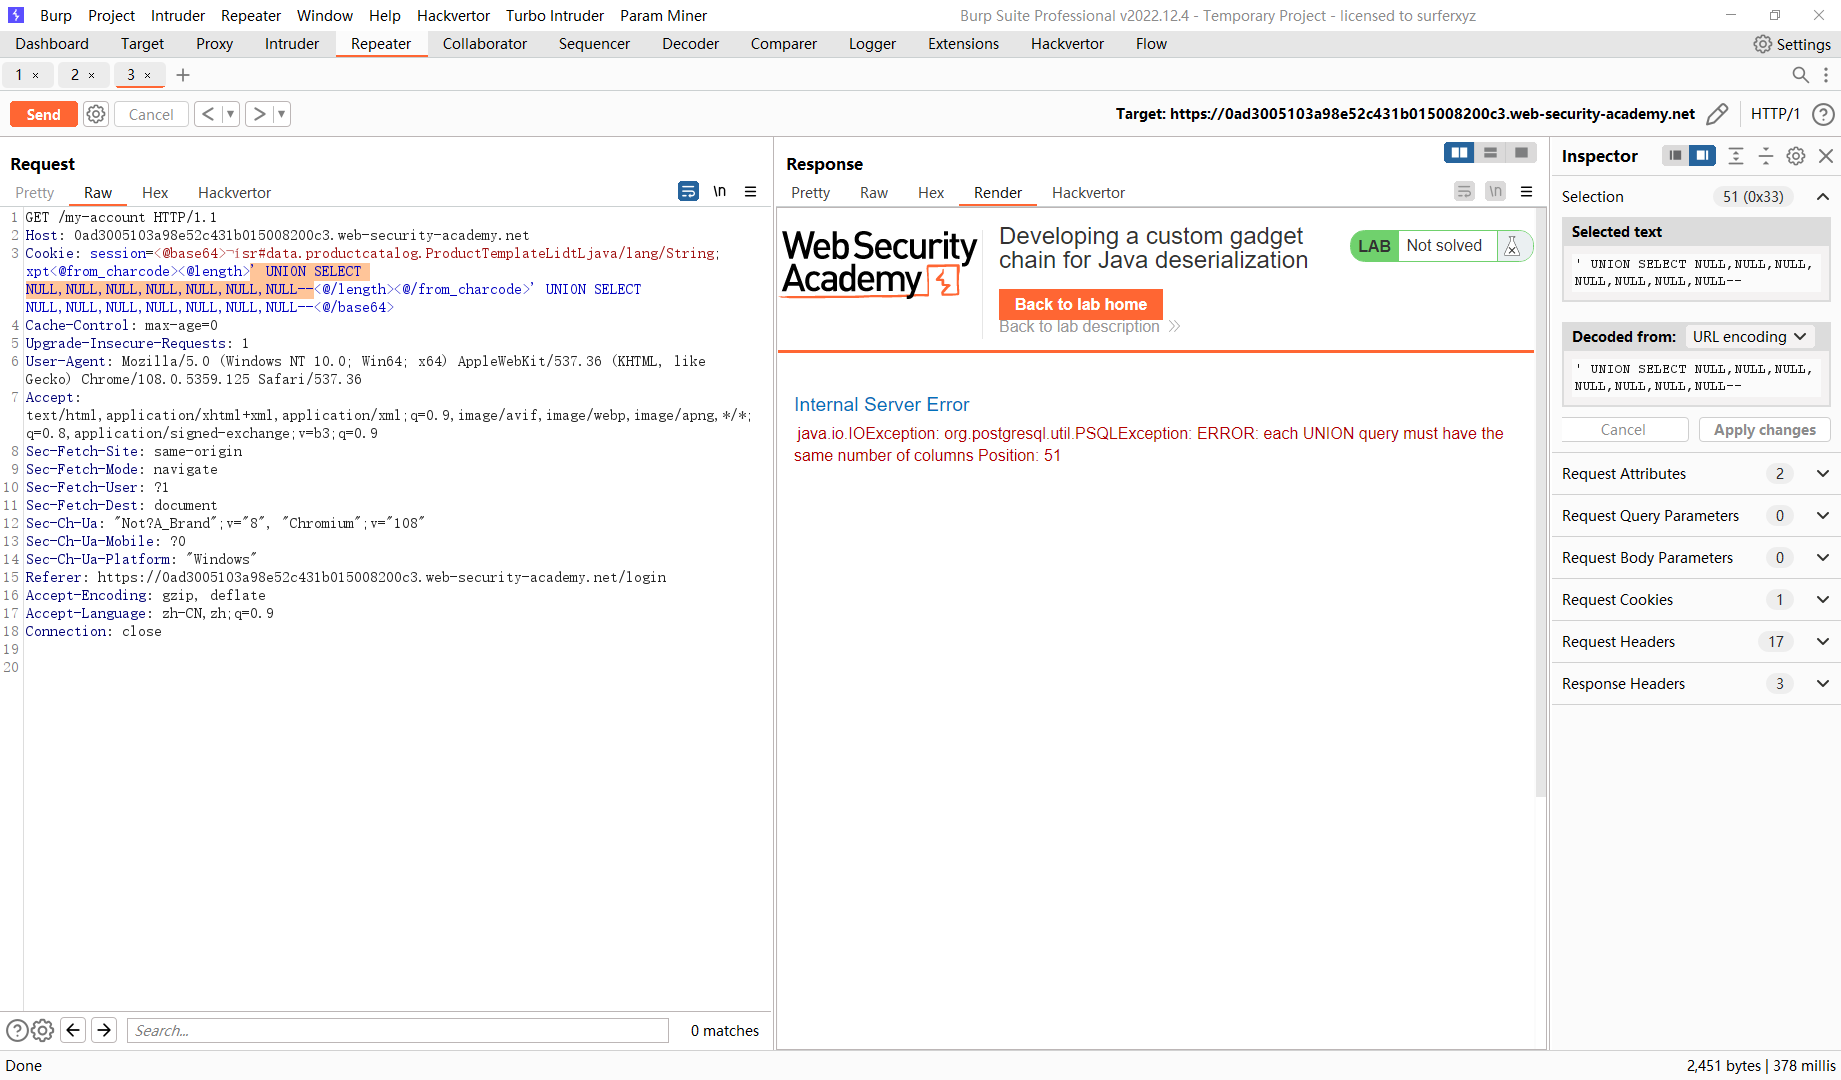Switch to Repeater tab 2
This screenshot has width=1841, height=1080.
click(75, 75)
